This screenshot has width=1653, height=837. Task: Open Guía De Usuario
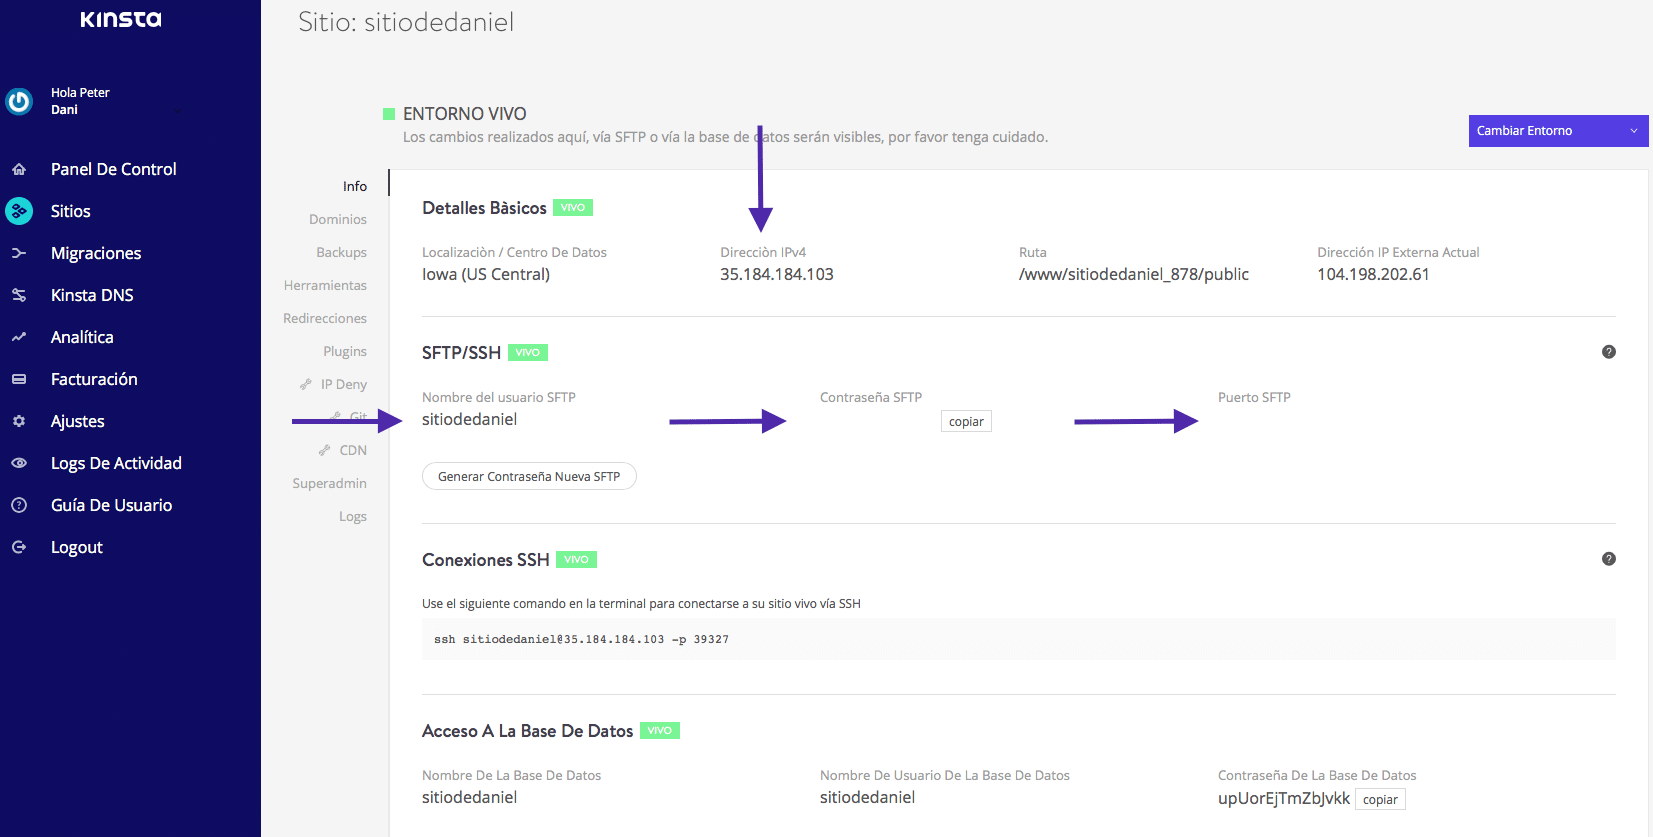tap(111, 505)
